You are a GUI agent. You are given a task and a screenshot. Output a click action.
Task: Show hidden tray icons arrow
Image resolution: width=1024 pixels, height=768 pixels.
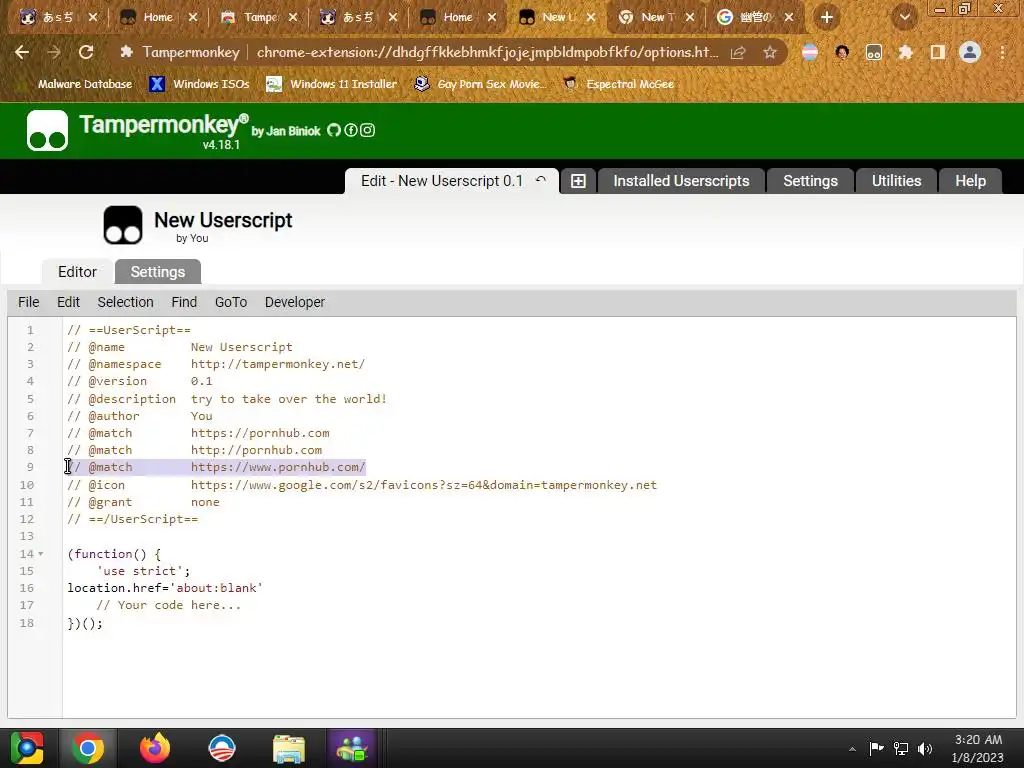(x=852, y=749)
